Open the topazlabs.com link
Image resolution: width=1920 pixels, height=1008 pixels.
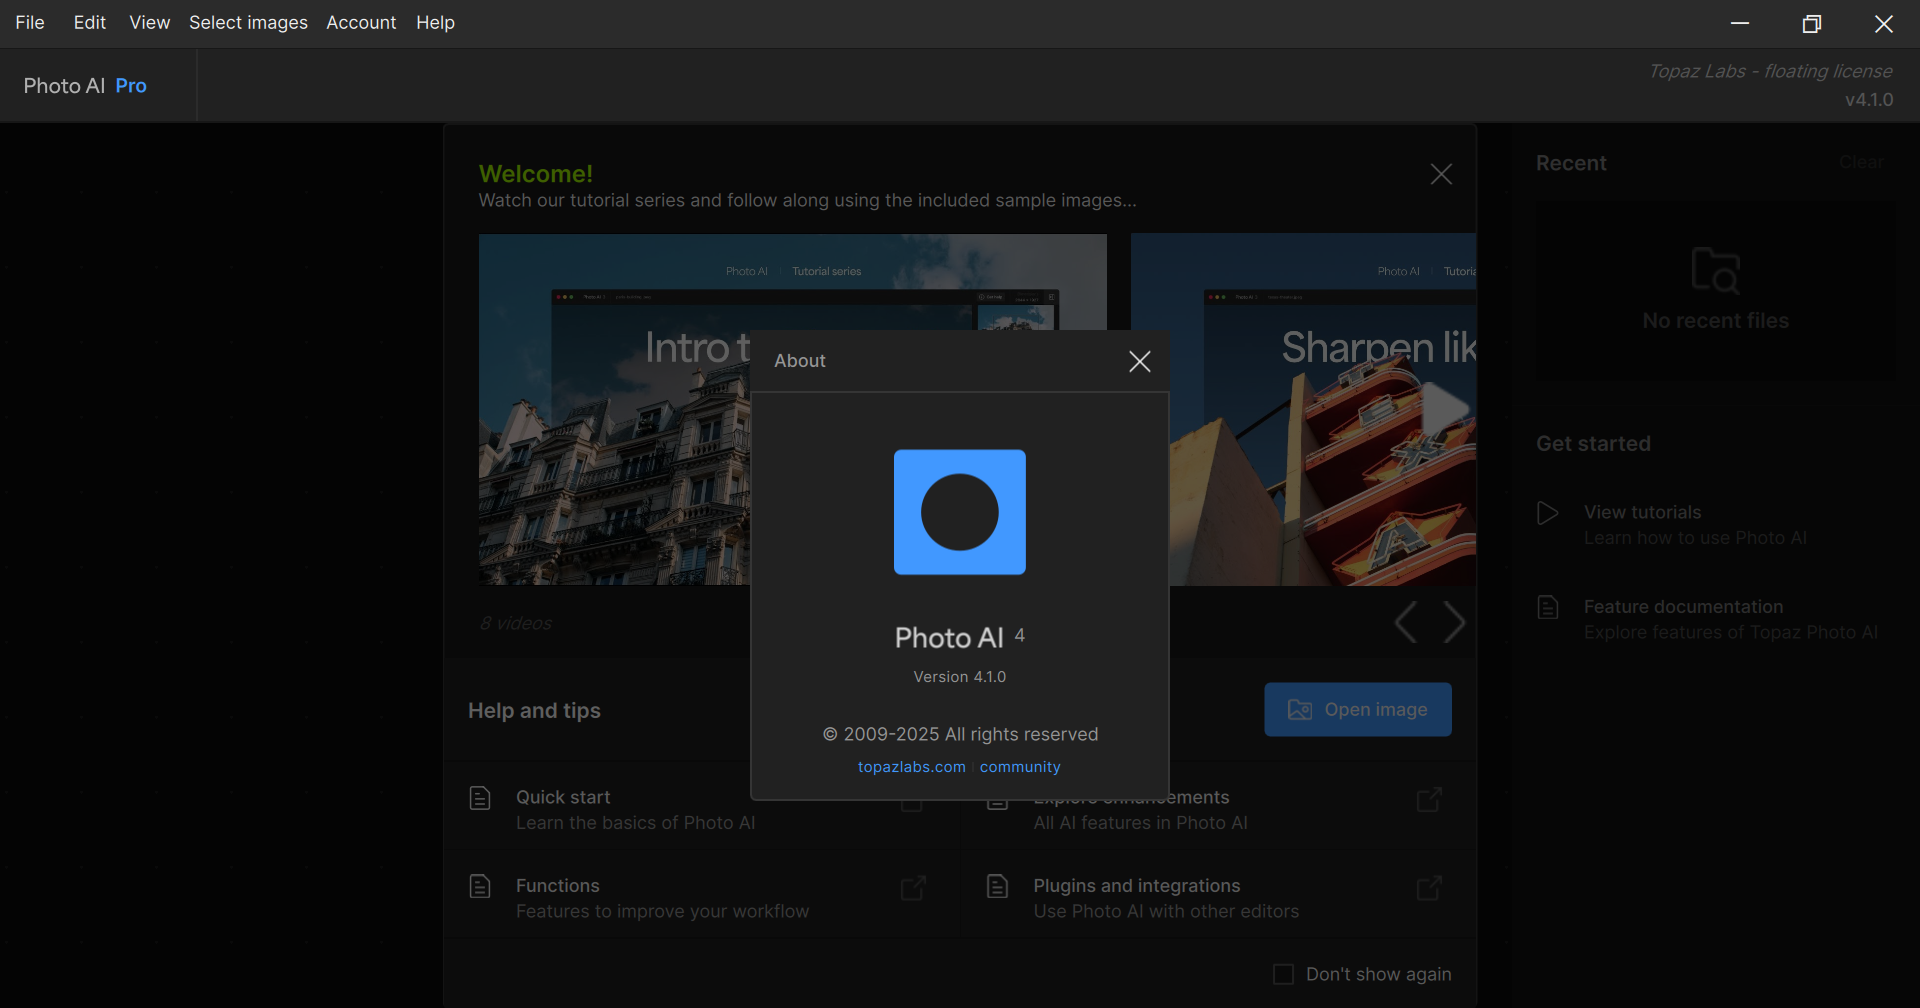(911, 767)
